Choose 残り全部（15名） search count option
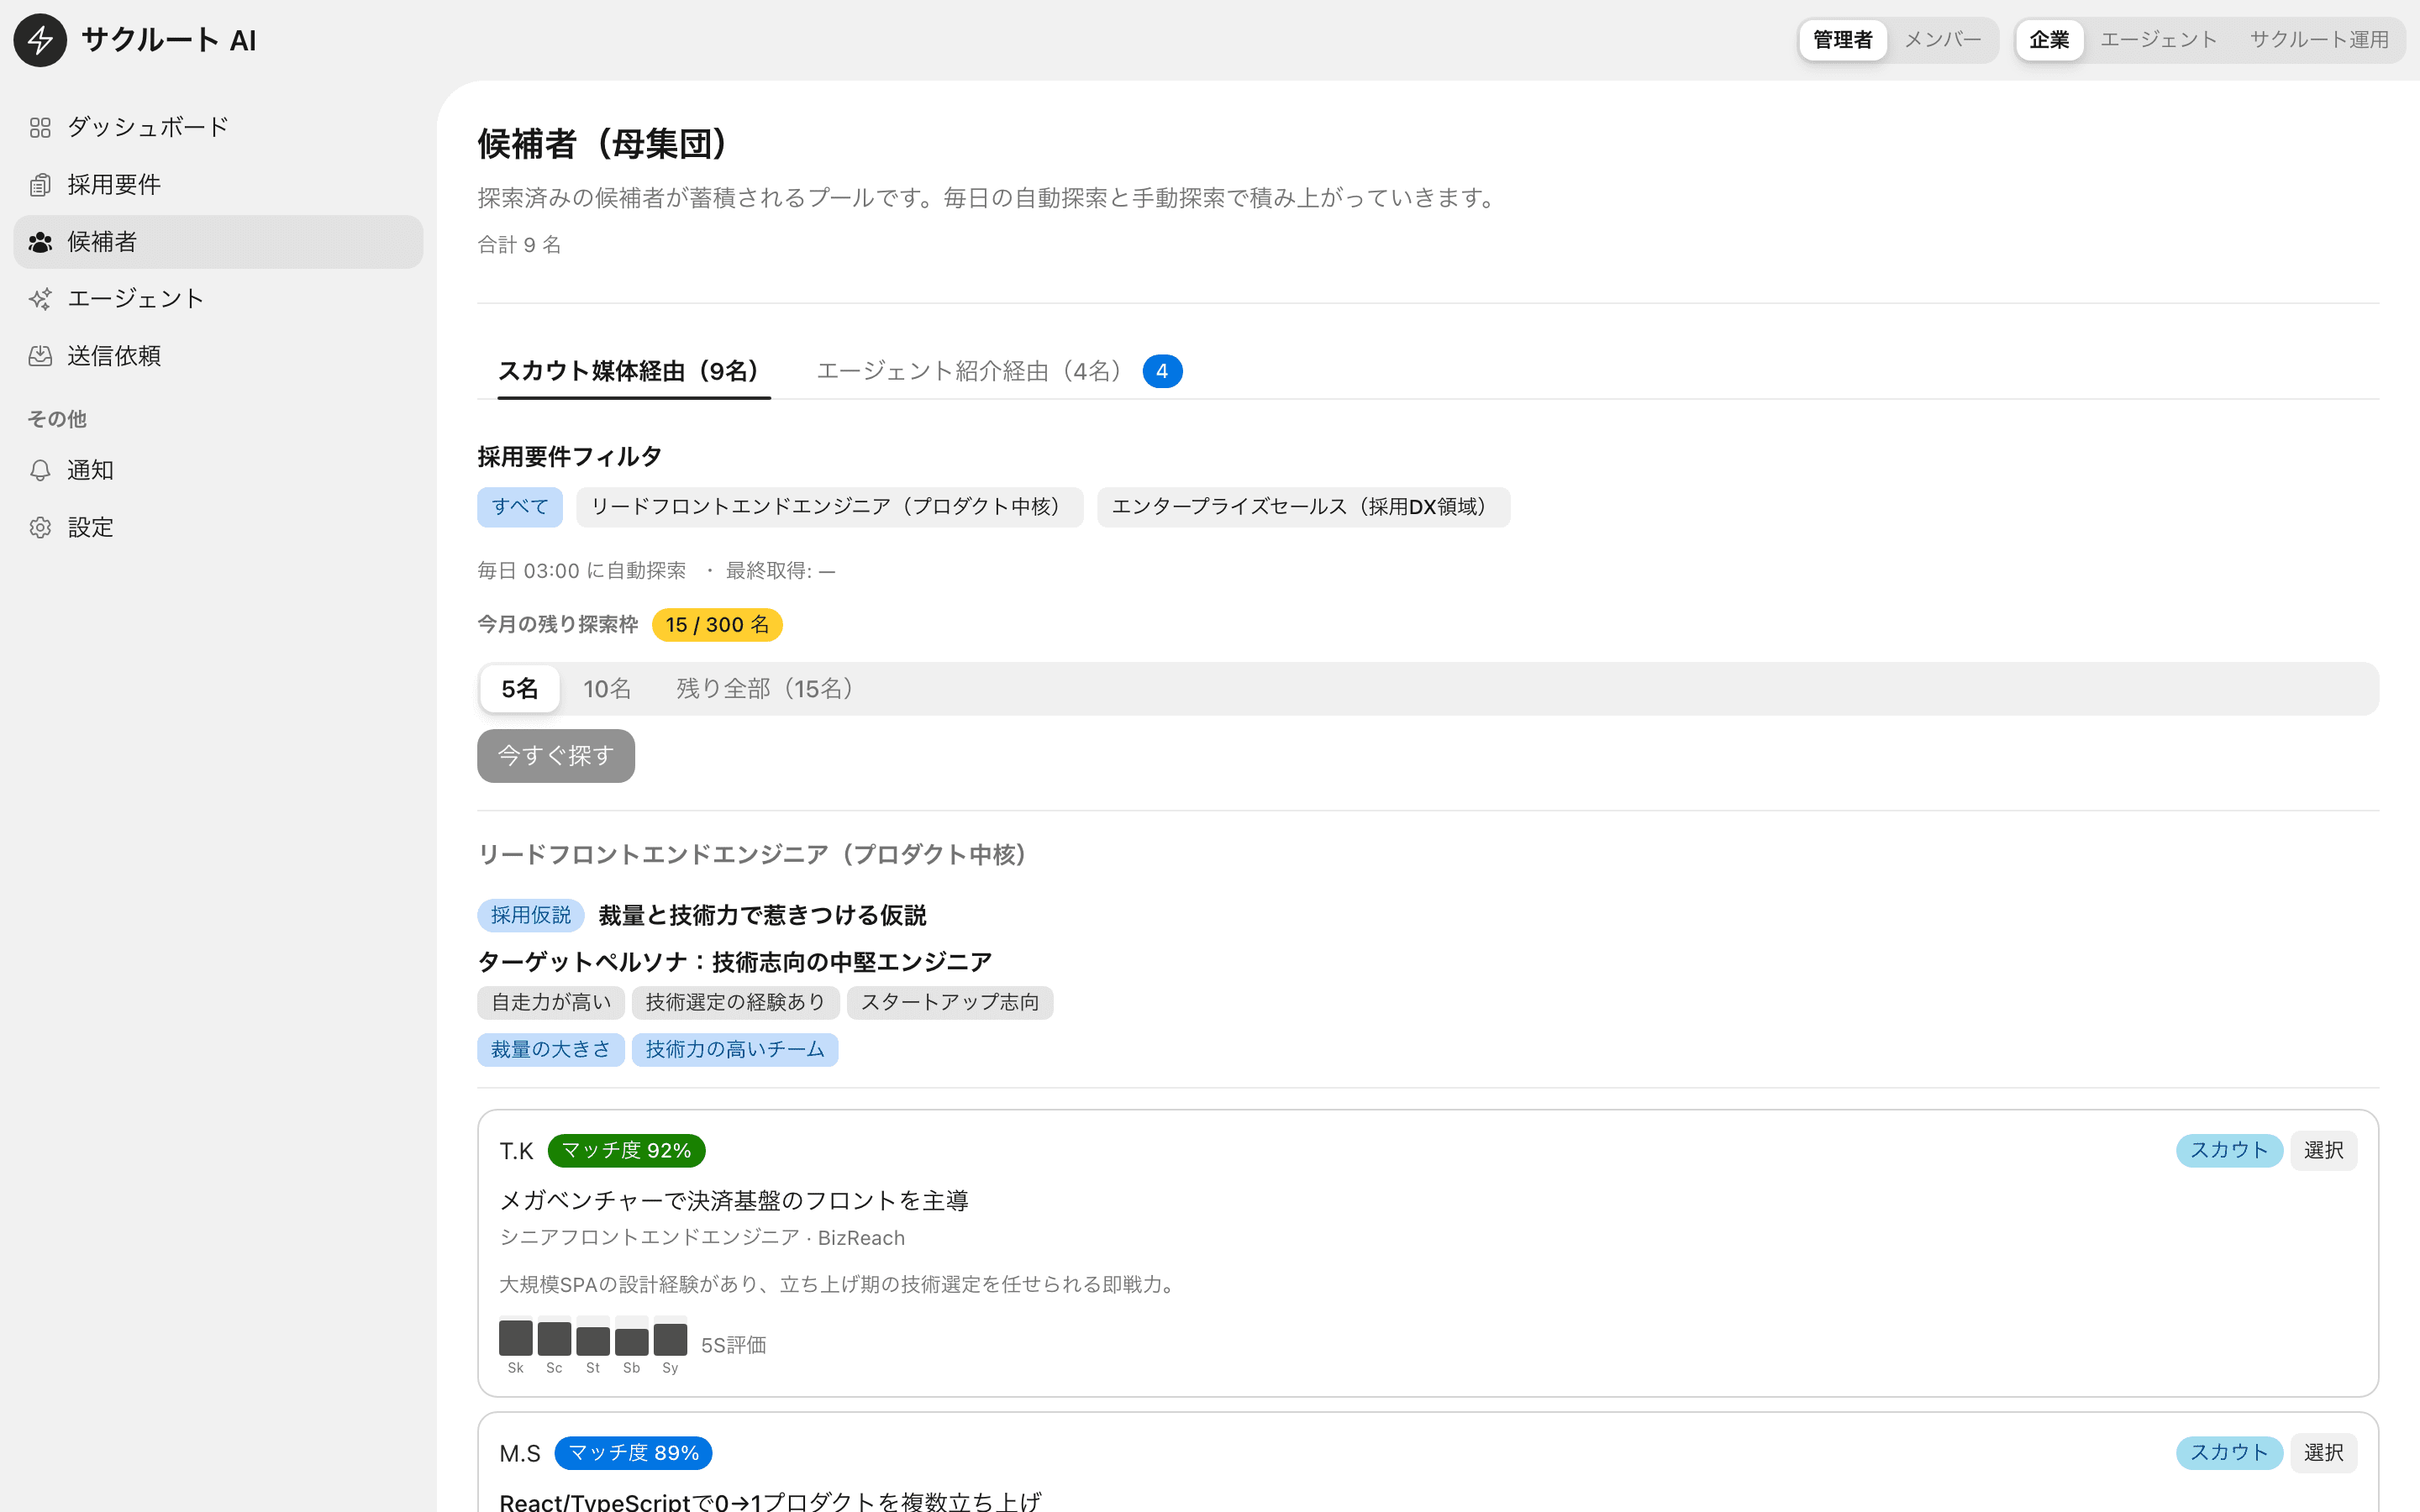Image resolution: width=2420 pixels, height=1512 pixels. point(768,688)
